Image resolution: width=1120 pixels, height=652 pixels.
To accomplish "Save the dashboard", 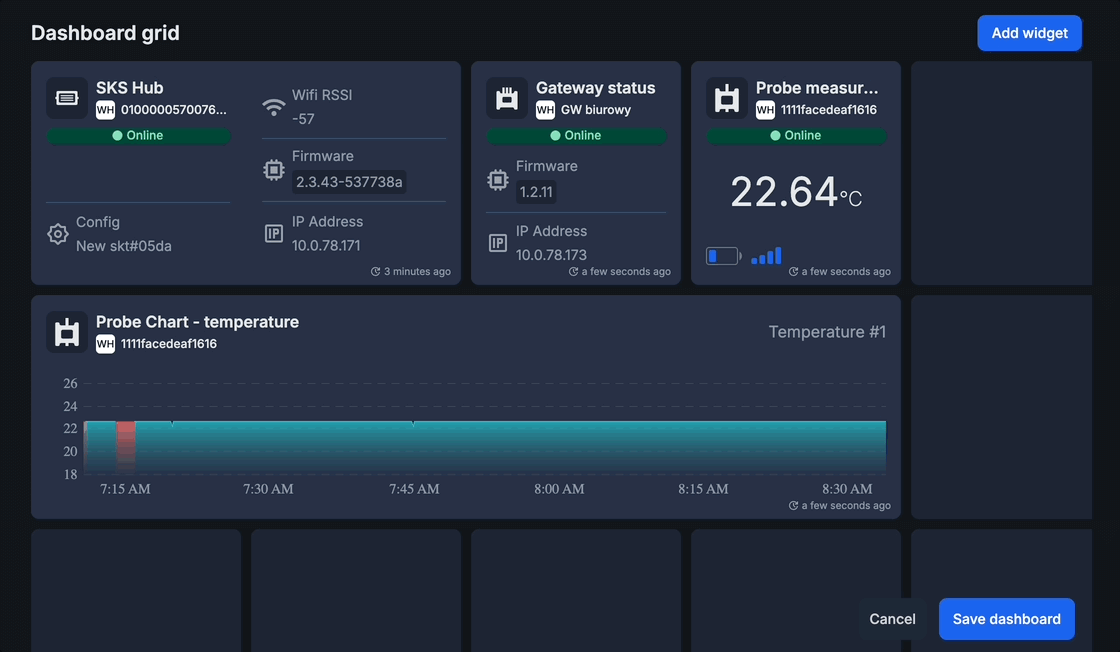I will [1006, 619].
